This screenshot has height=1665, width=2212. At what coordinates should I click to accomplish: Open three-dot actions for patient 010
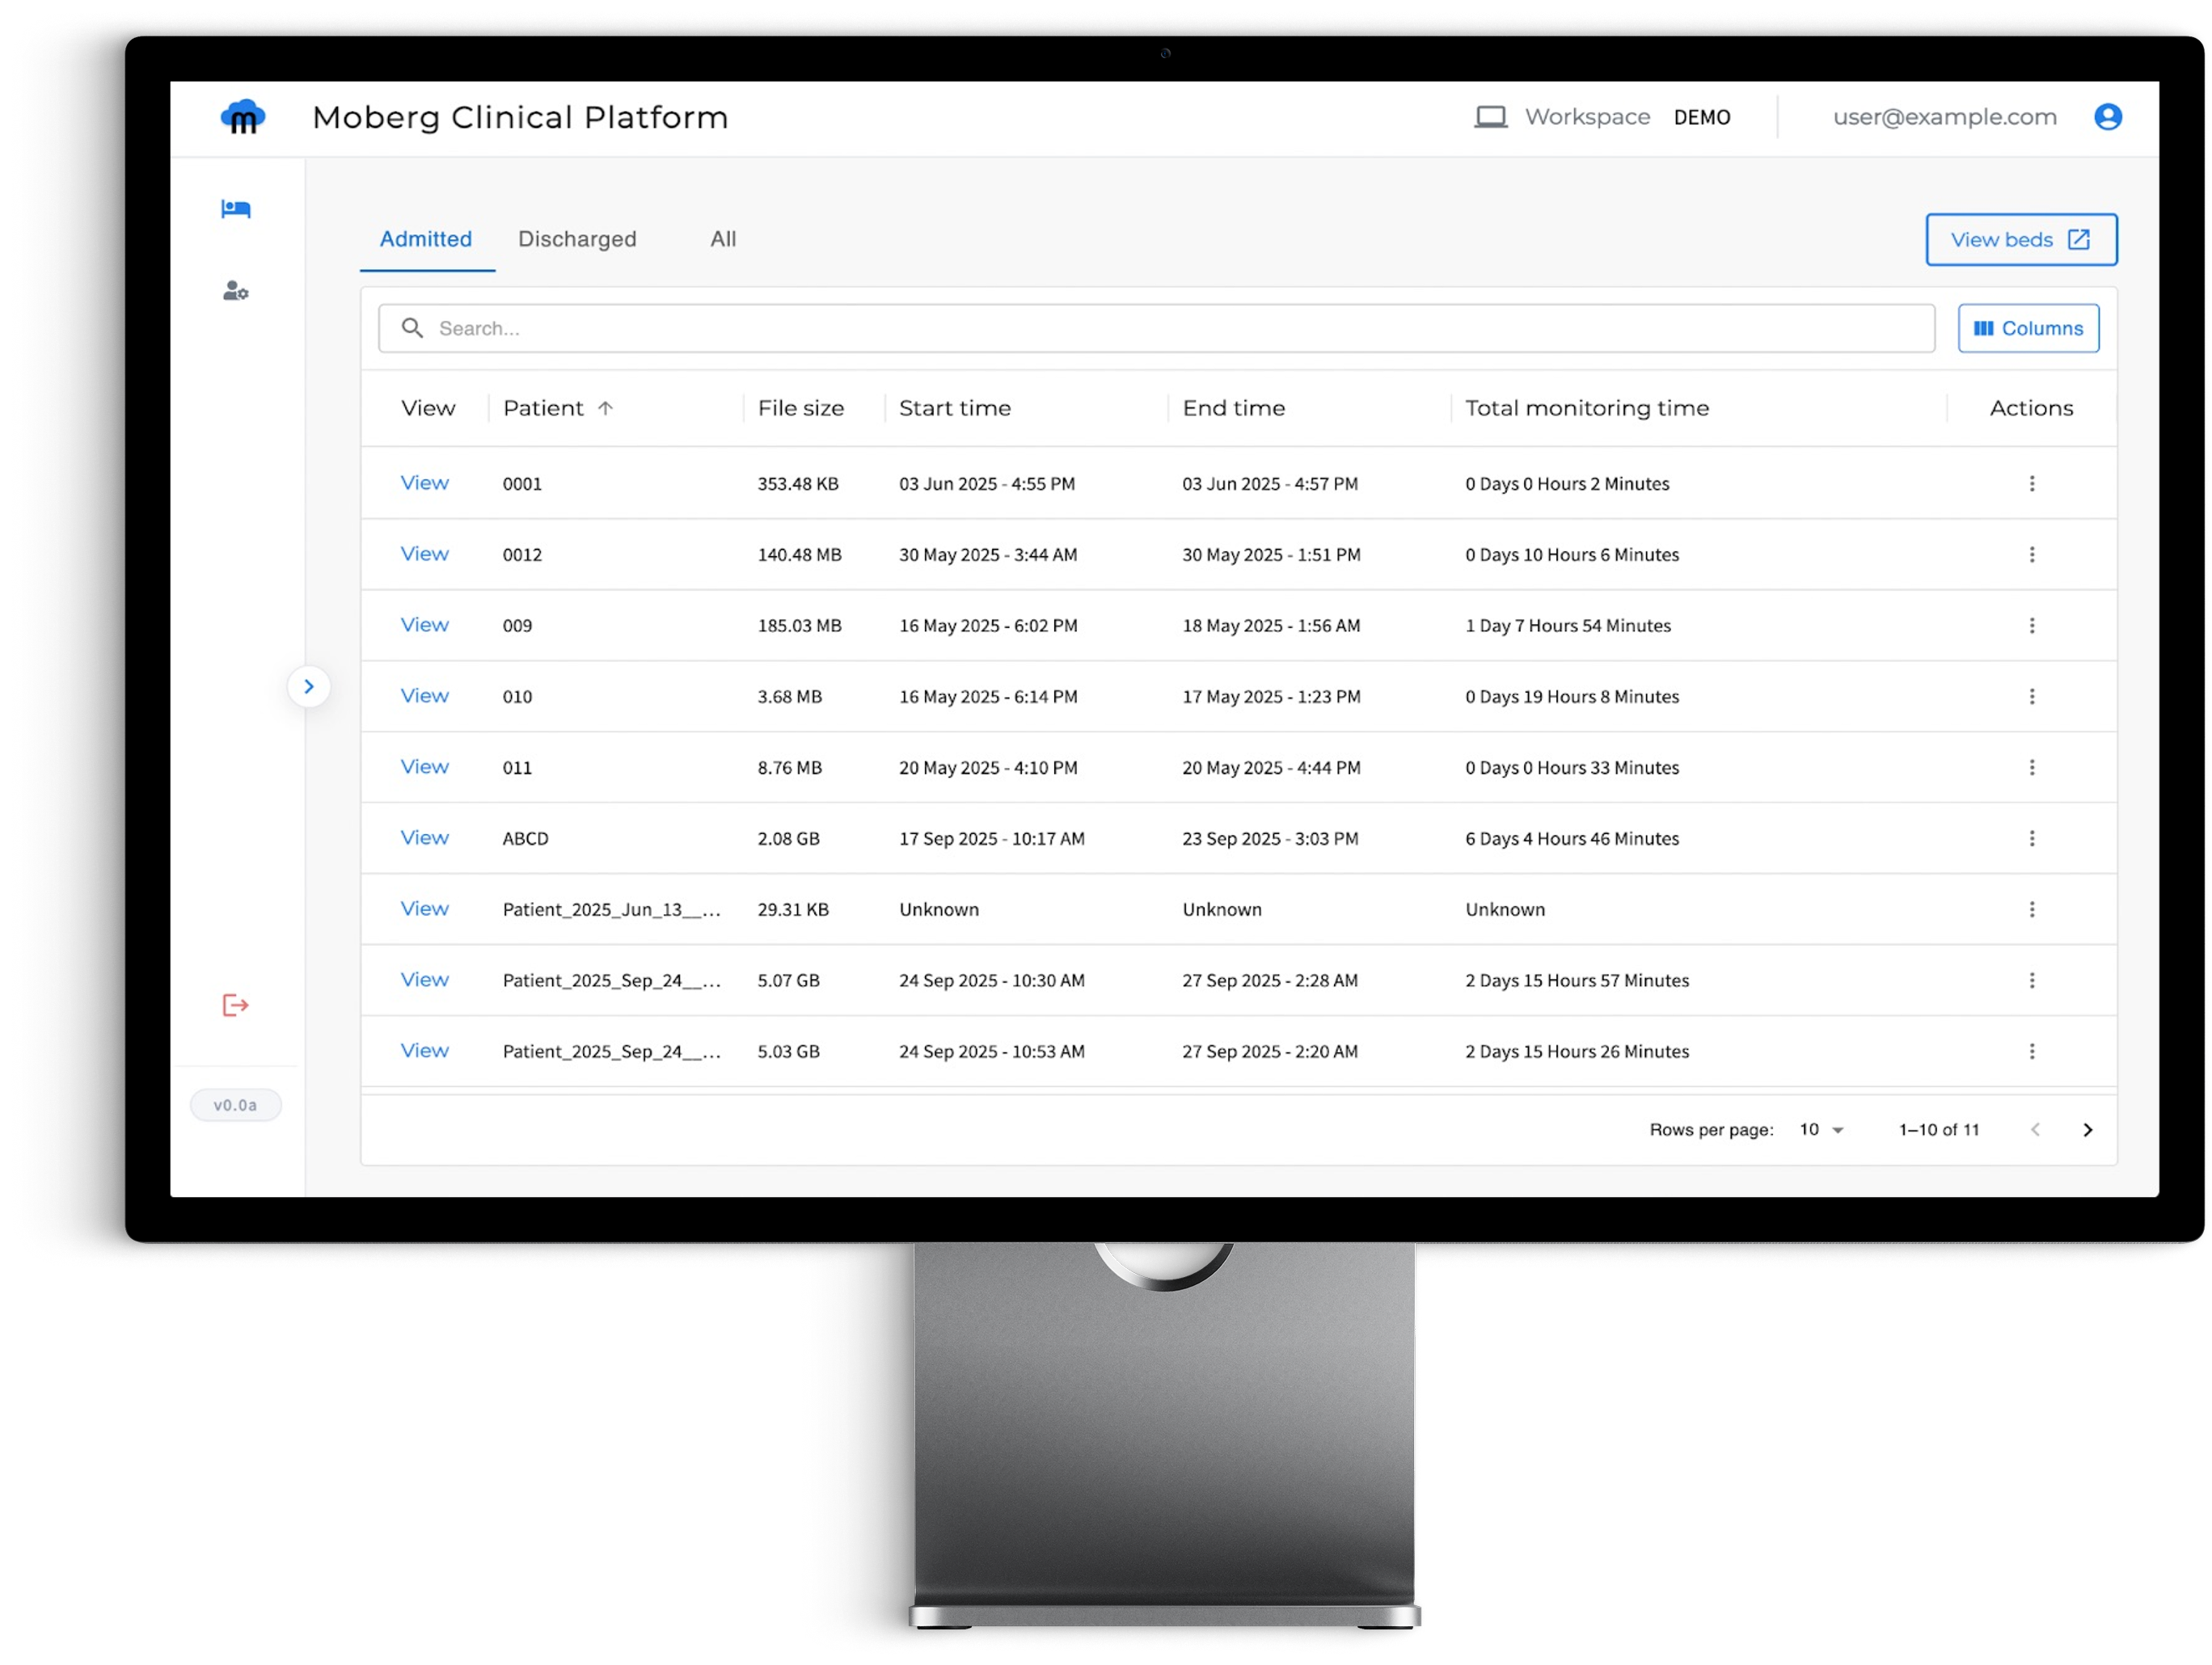tap(2031, 697)
